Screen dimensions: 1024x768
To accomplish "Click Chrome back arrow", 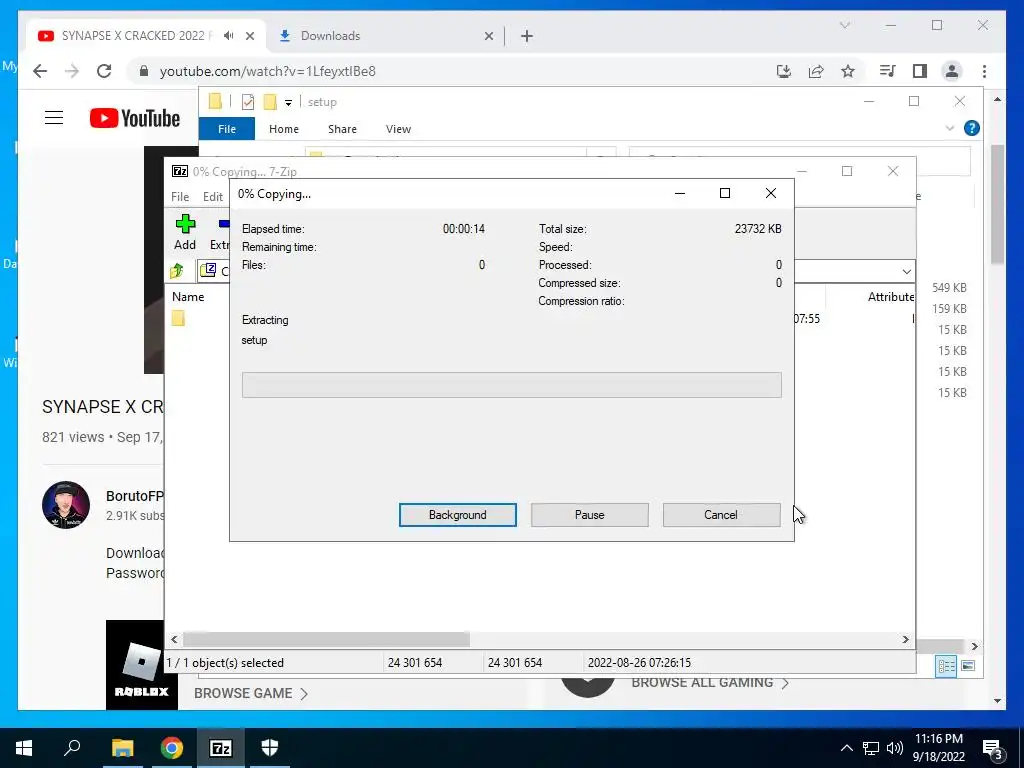I will click(40, 71).
